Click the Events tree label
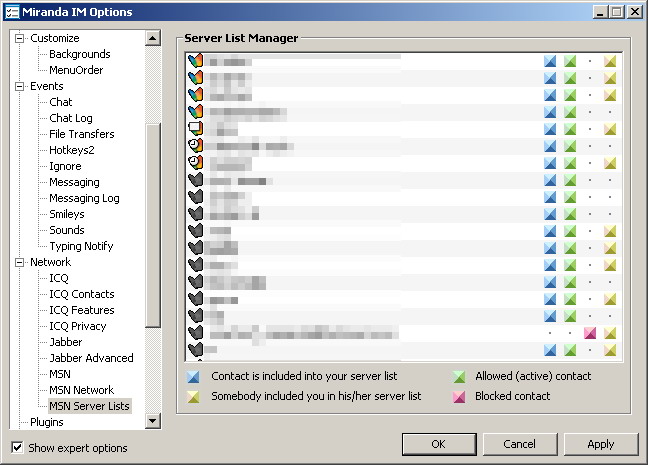 point(47,86)
